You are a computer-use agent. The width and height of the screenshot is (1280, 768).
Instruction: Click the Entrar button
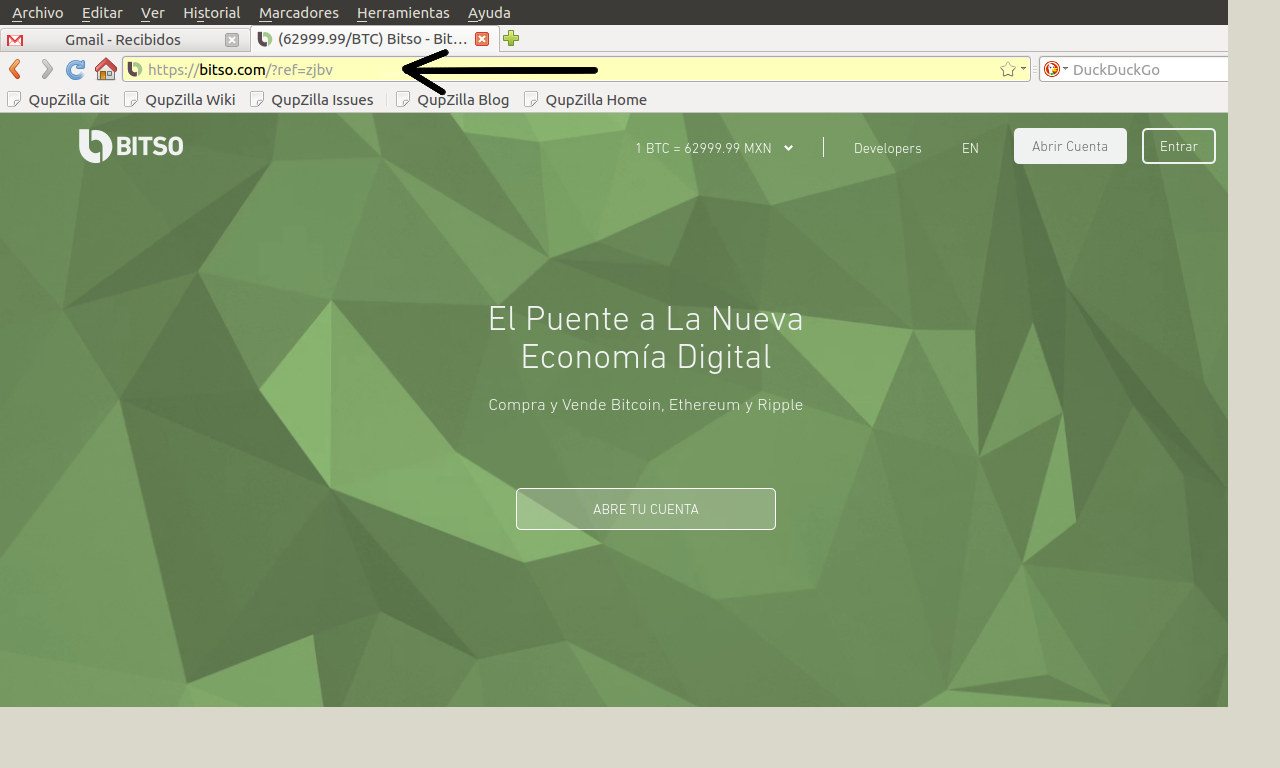coord(1179,146)
